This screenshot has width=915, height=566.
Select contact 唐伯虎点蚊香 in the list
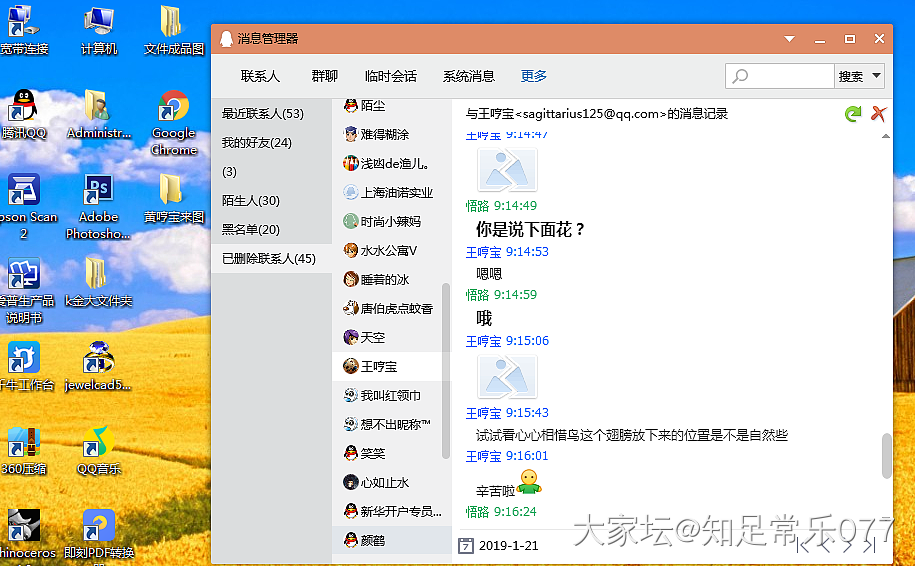coord(395,309)
